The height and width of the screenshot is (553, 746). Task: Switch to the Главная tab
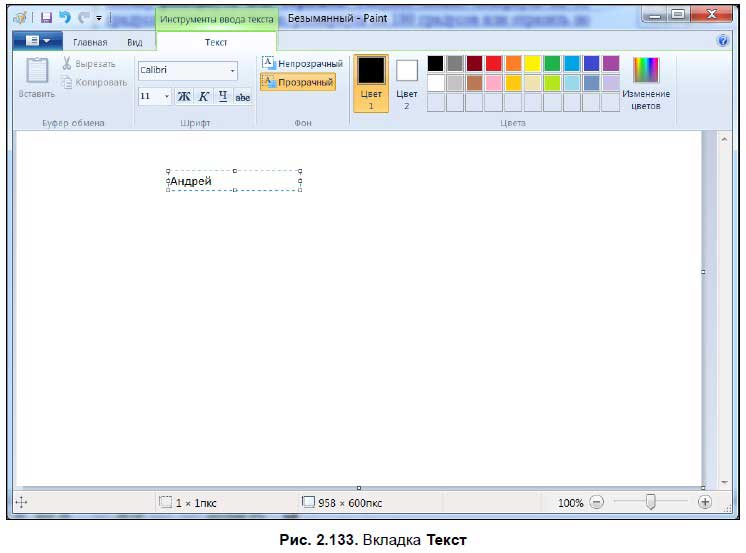[90, 42]
